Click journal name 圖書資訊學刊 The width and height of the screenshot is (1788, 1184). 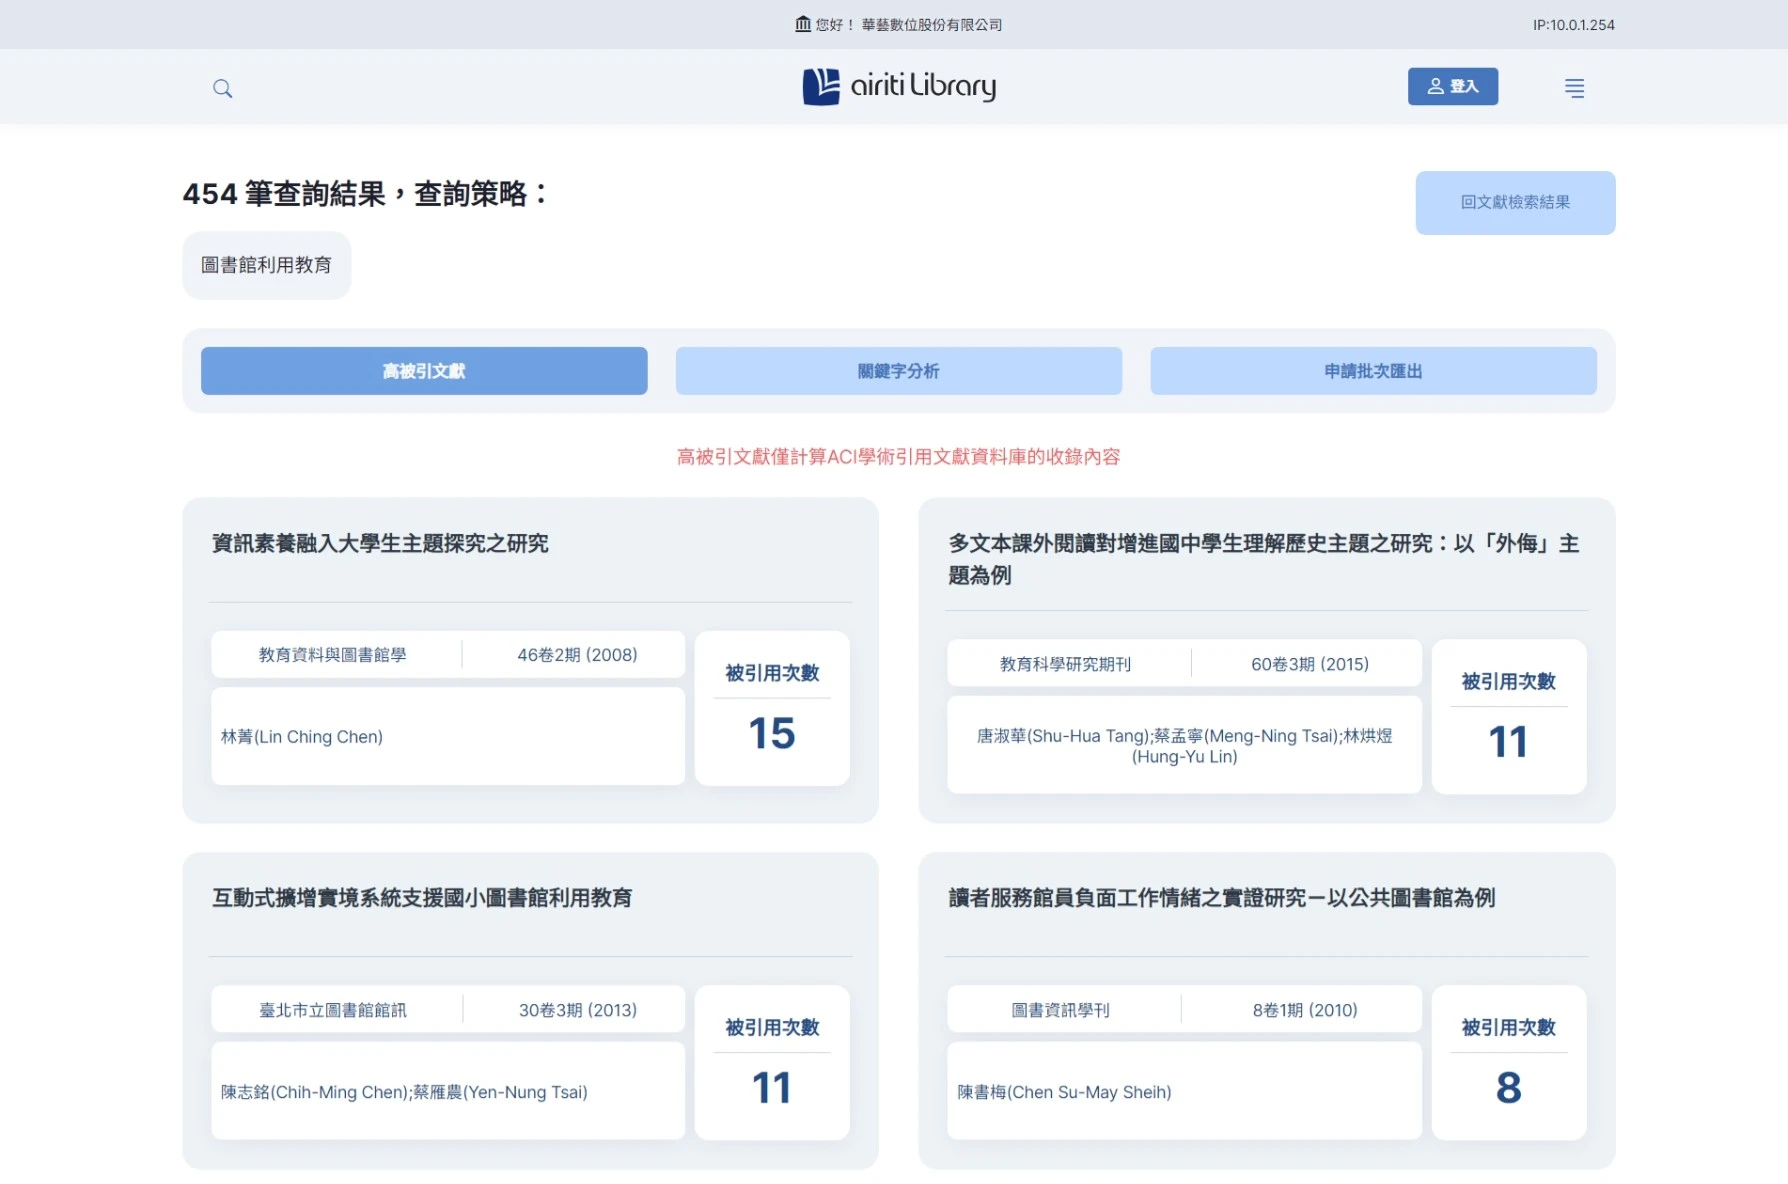[x=1061, y=1010]
